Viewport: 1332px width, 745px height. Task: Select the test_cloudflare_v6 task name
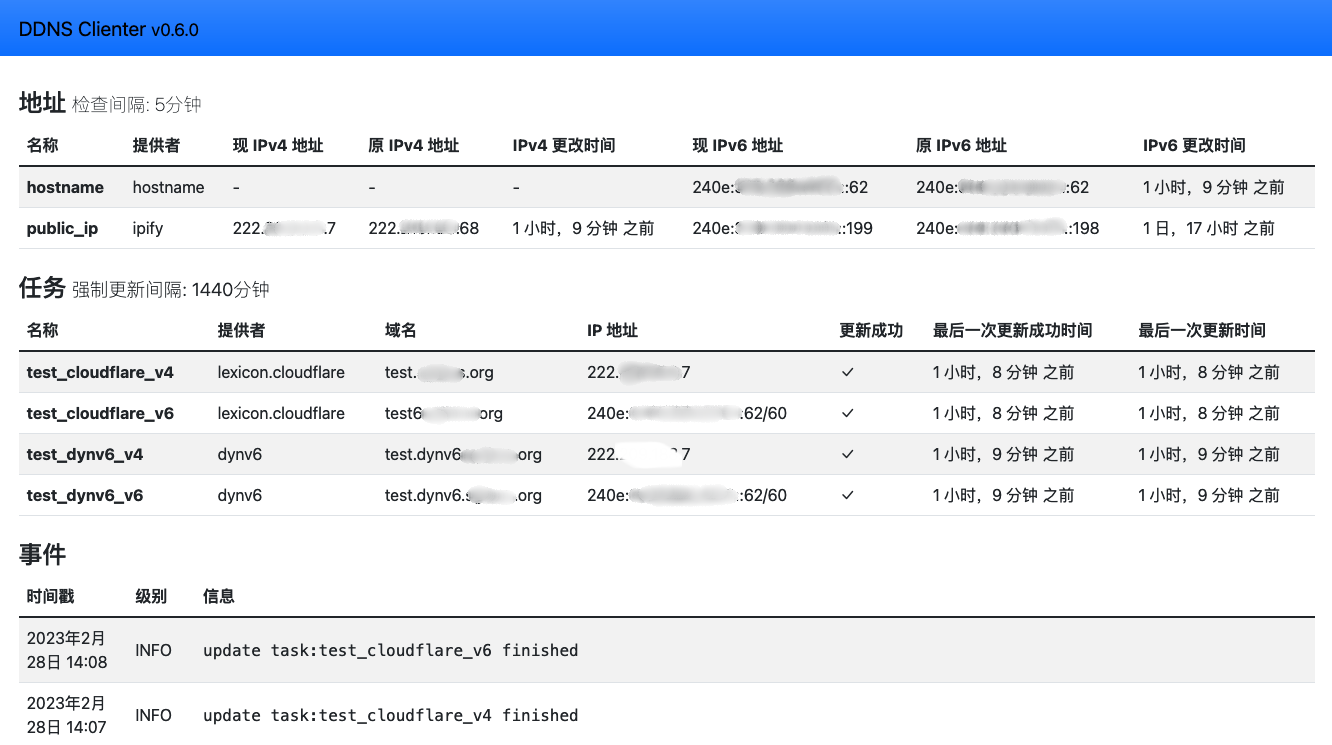click(x=100, y=413)
